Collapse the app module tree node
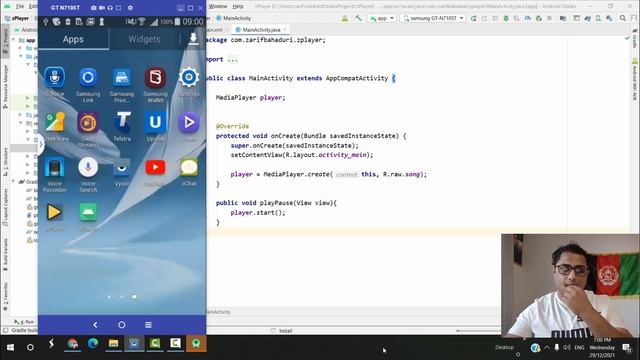The image size is (640, 360). (14, 40)
